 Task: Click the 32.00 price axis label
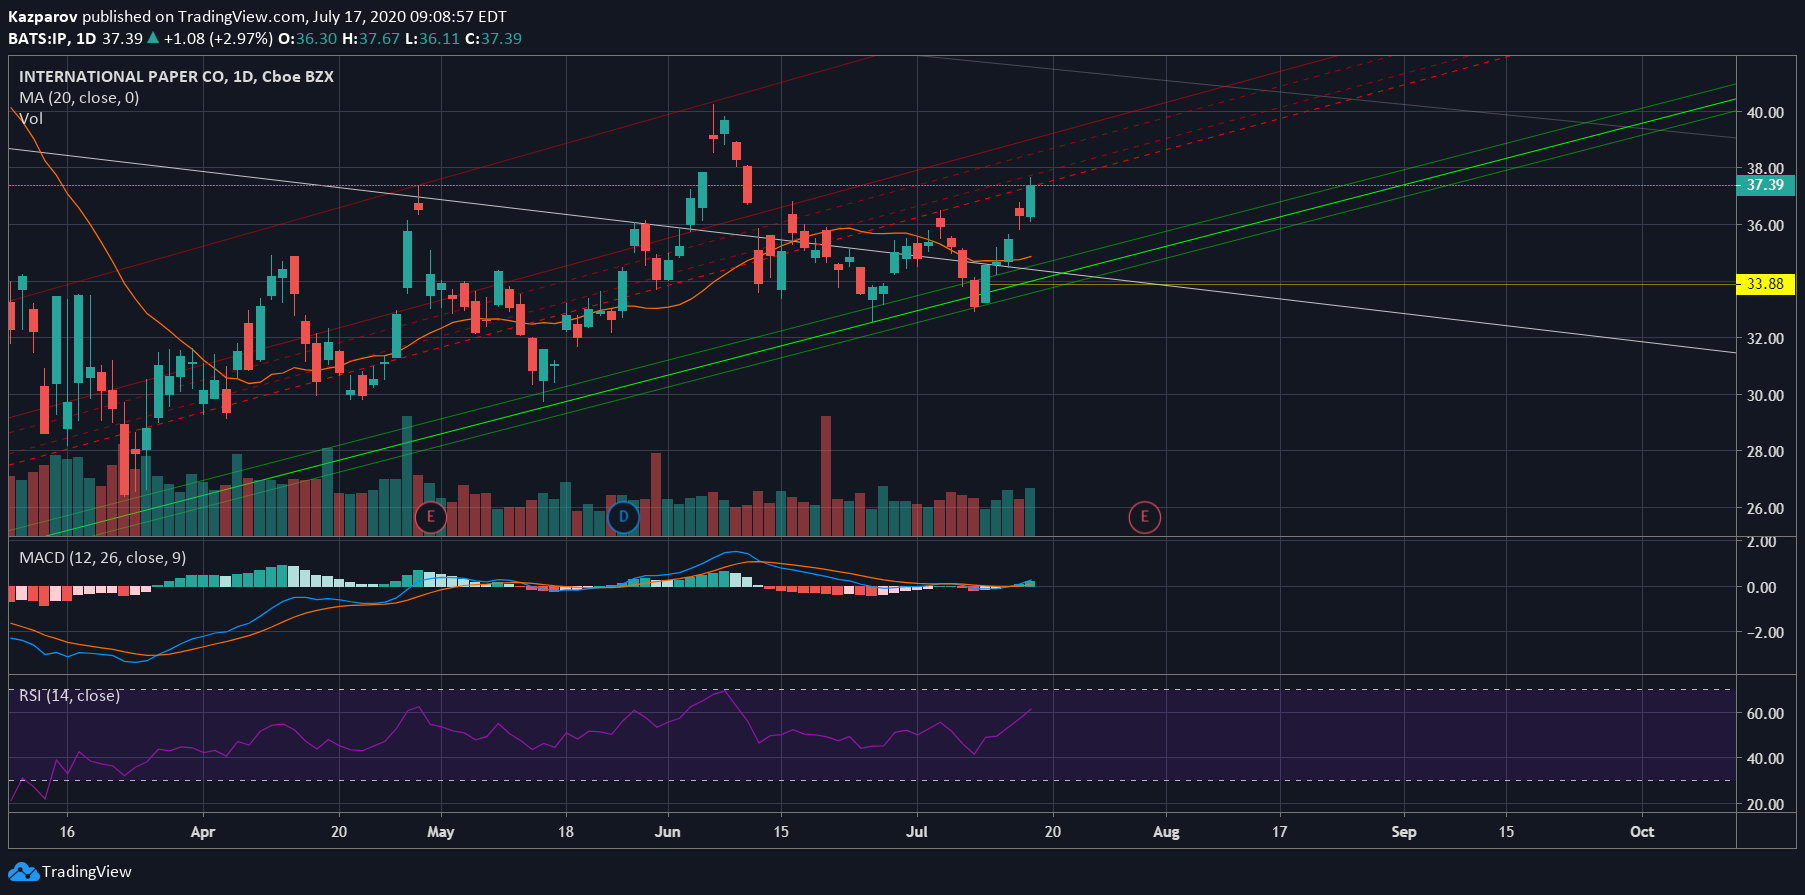[x=1765, y=339]
